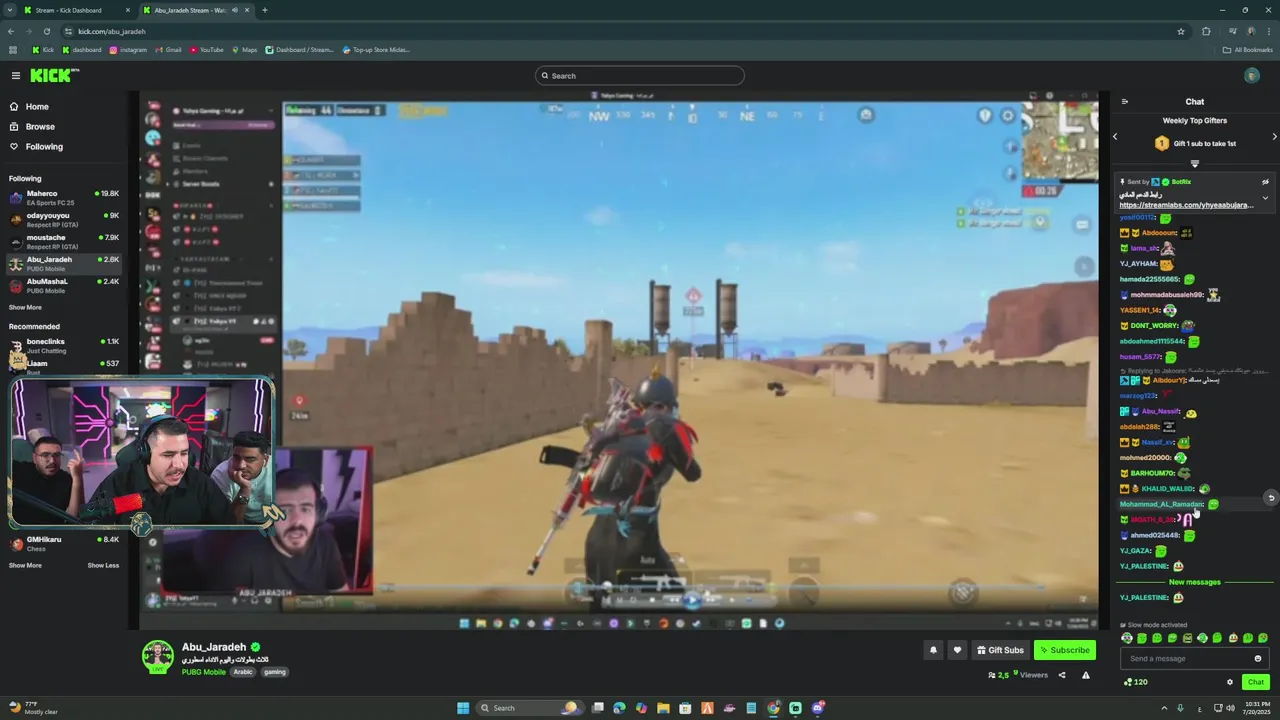Click the Gift Subs button
Image resolution: width=1280 pixels, height=720 pixels.
[x=1000, y=650]
